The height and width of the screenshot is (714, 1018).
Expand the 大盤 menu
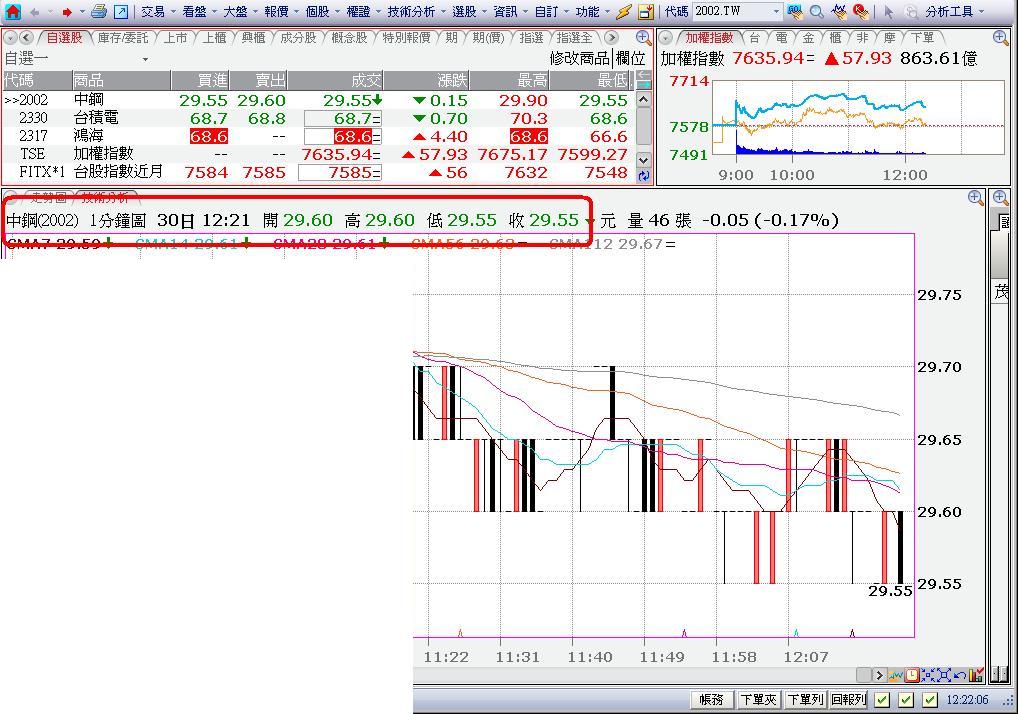pyautogui.click(x=240, y=12)
